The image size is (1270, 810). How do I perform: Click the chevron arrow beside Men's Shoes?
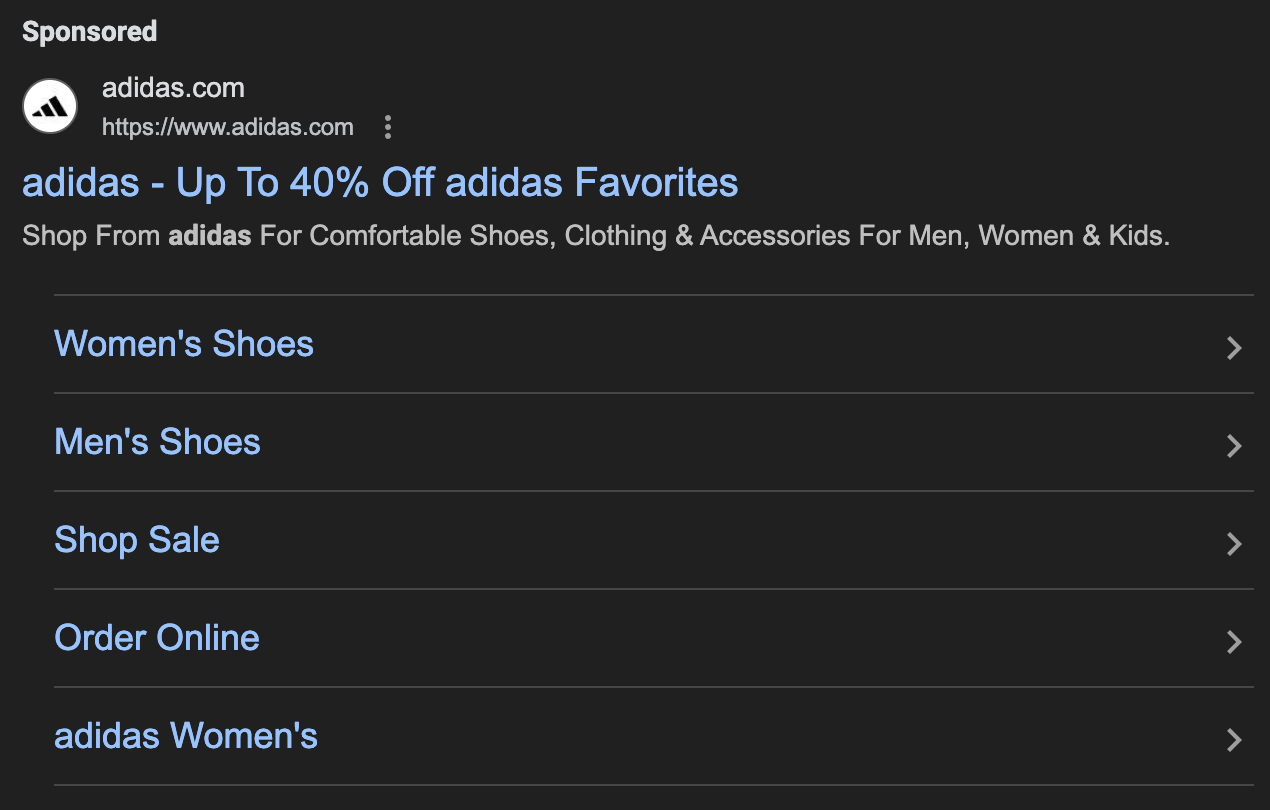[x=1234, y=445]
